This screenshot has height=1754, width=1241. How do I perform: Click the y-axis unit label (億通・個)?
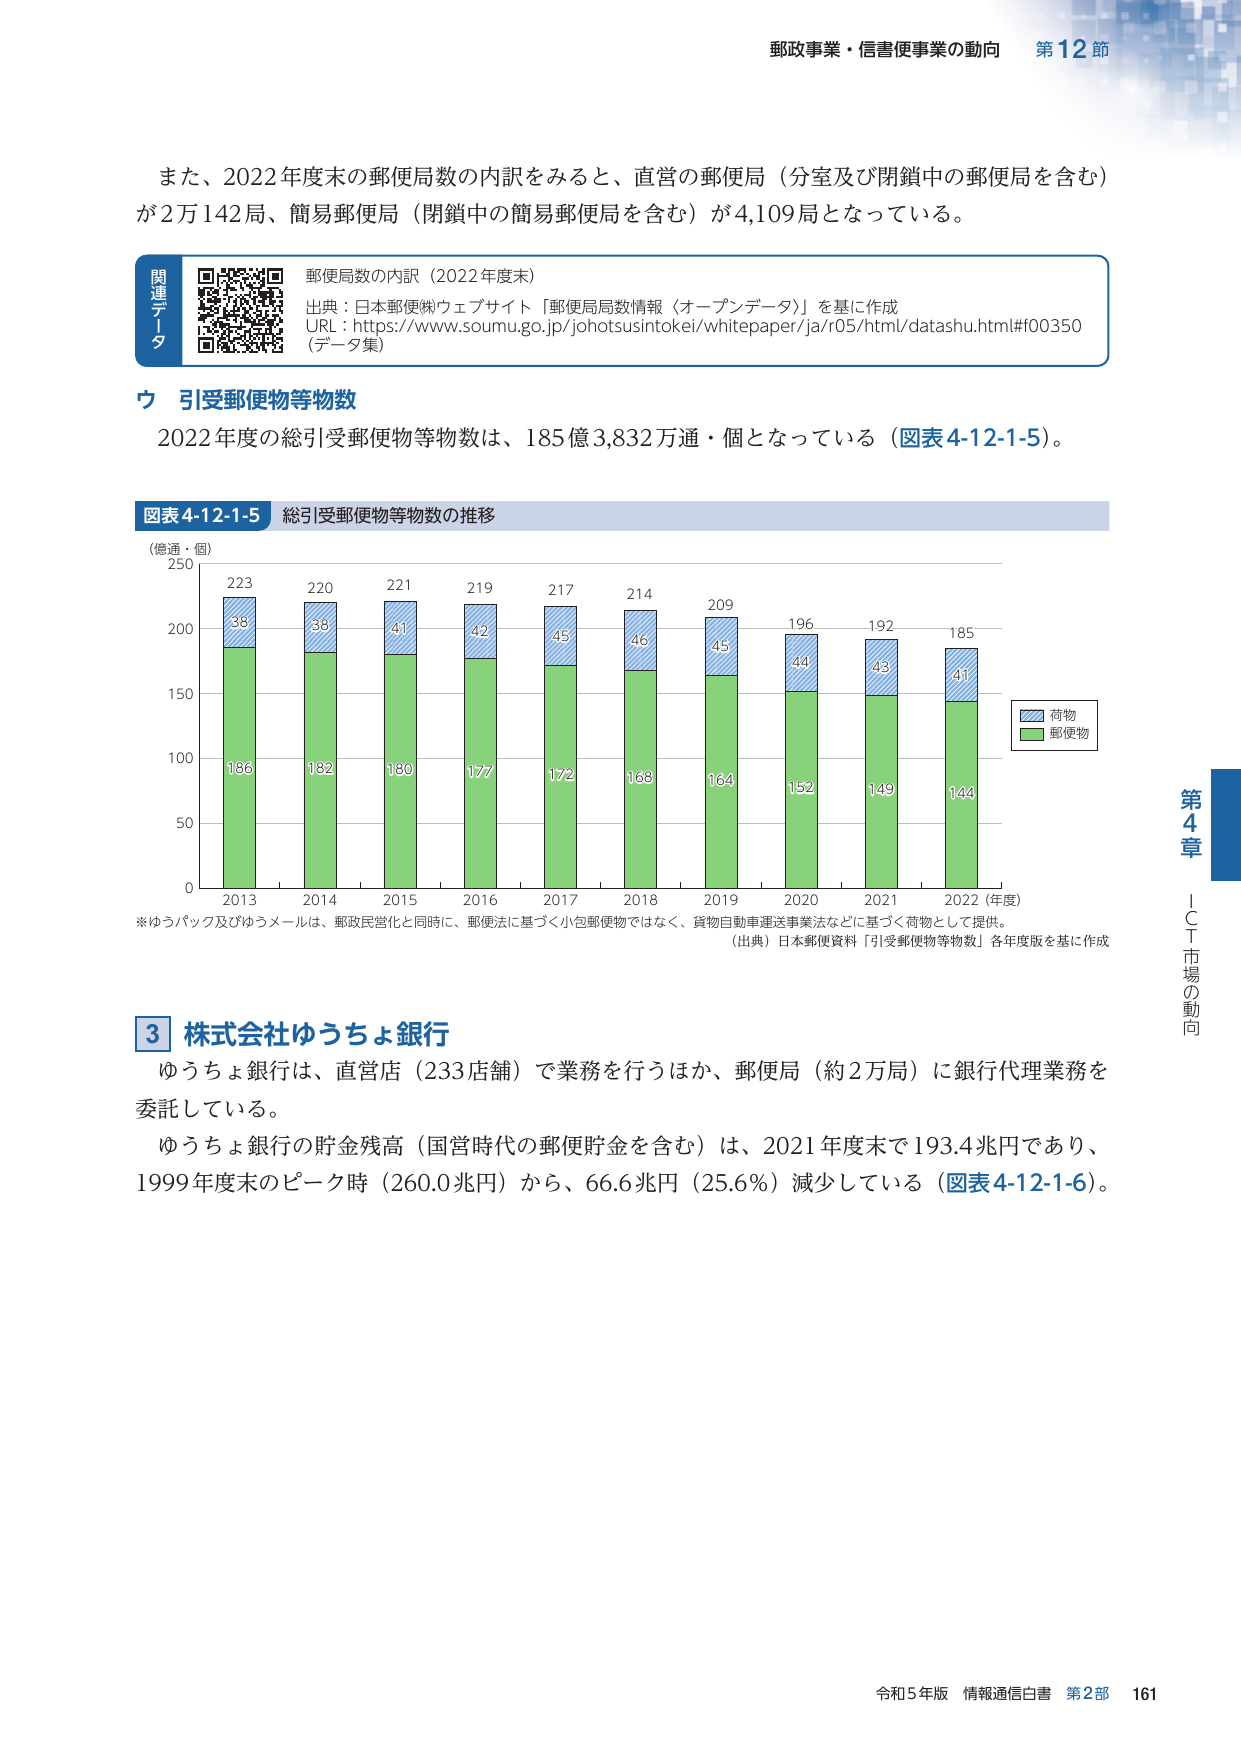pyautogui.click(x=180, y=549)
